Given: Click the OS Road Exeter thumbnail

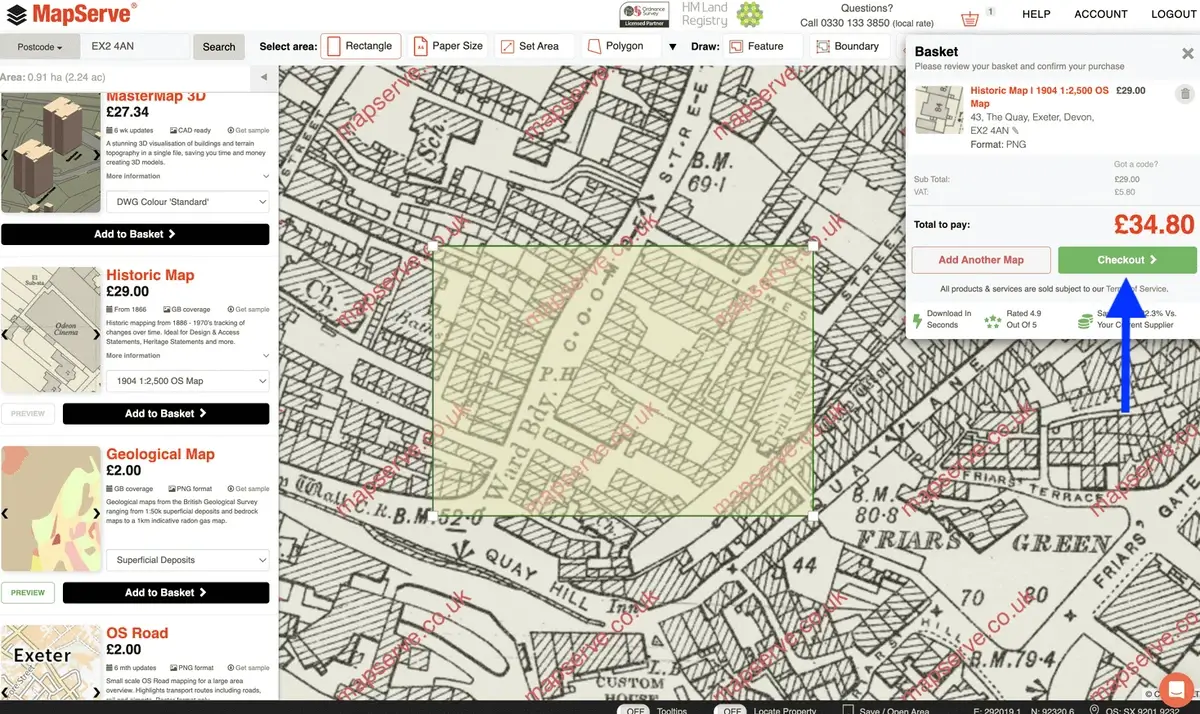Looking at the screenshot, I should (51, 663).
